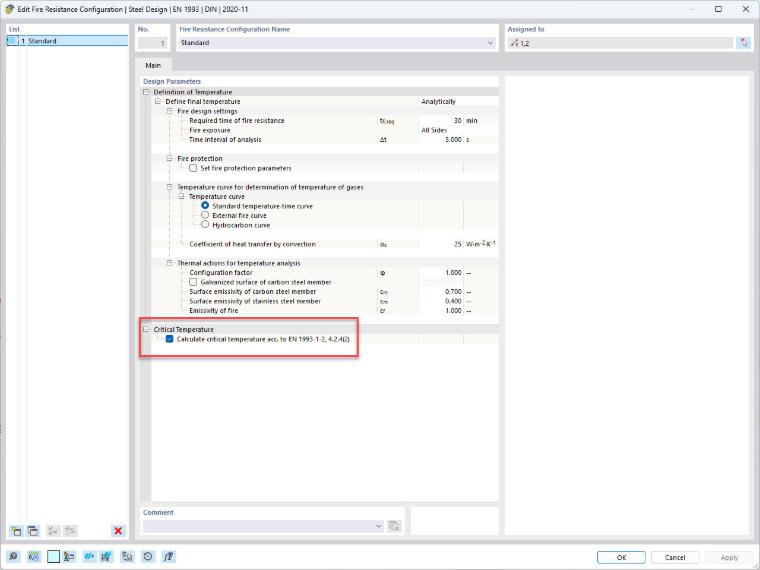The width and height of the screenshot is (760, 570).
Task: Click the 'All Sides' fire exposure value
Action: 458,130
